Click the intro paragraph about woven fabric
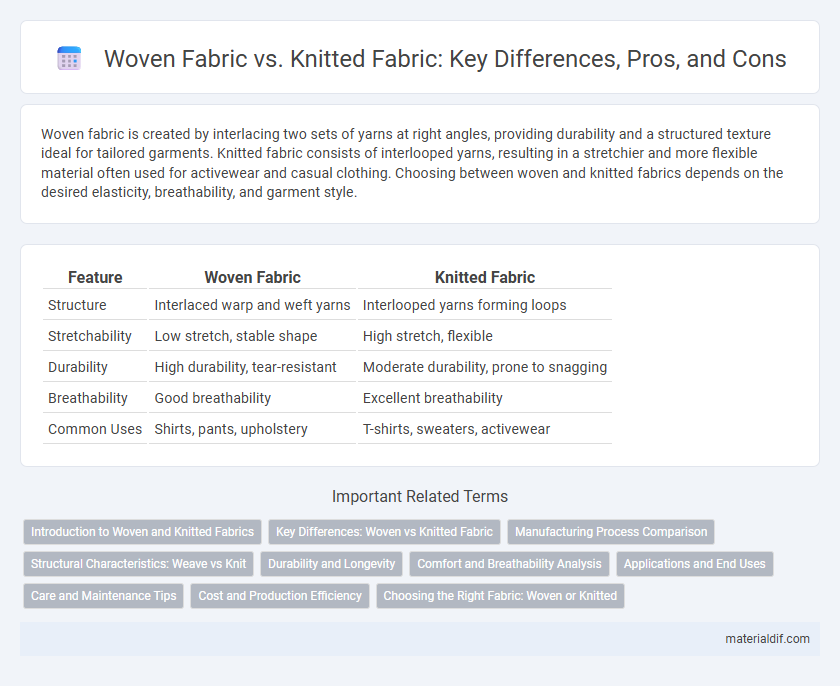The width and height of the screenshot is (840, 686). coord(412,163)
